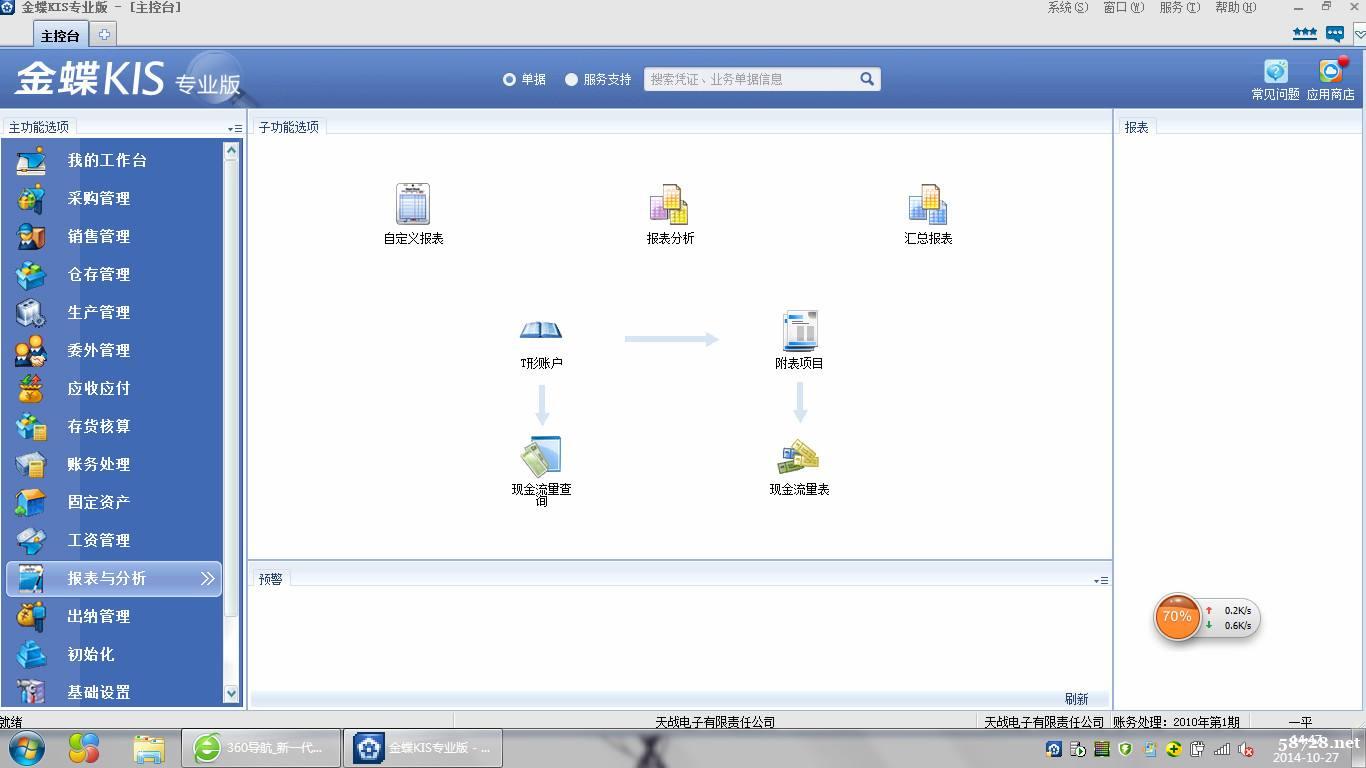Expand the top-right toolbar chevron
Image resolution: width=1366 pixels, height=768 pixels.
point(1359,34)
